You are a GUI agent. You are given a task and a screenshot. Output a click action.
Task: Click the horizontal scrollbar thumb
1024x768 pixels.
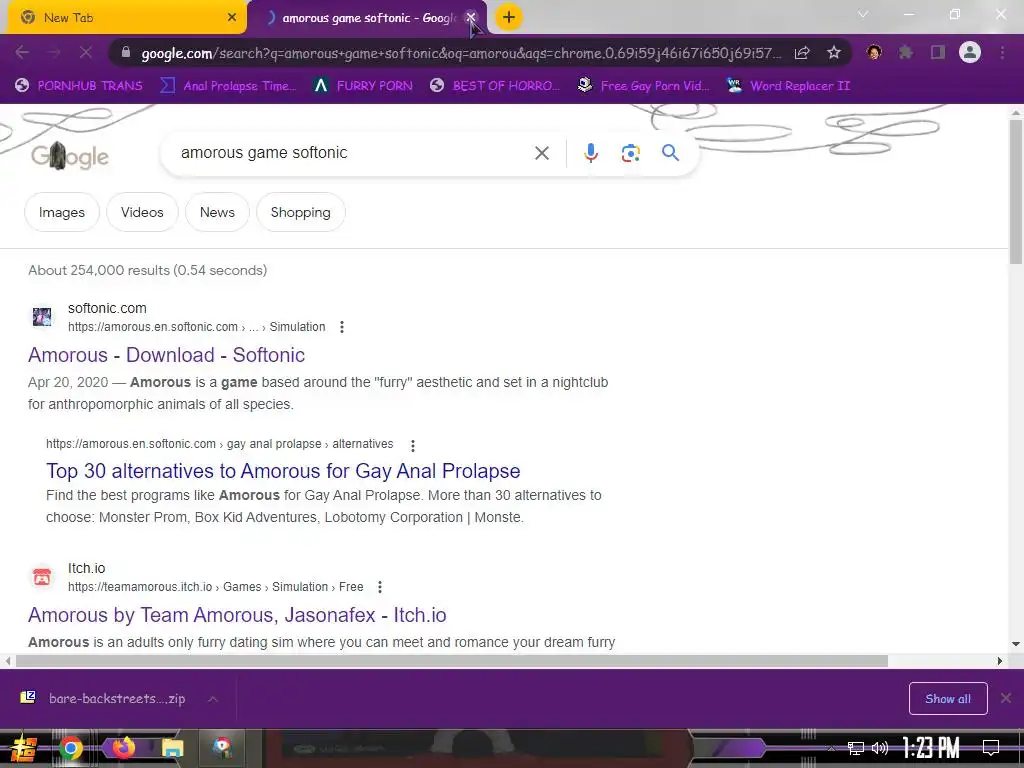coord(452,661)
